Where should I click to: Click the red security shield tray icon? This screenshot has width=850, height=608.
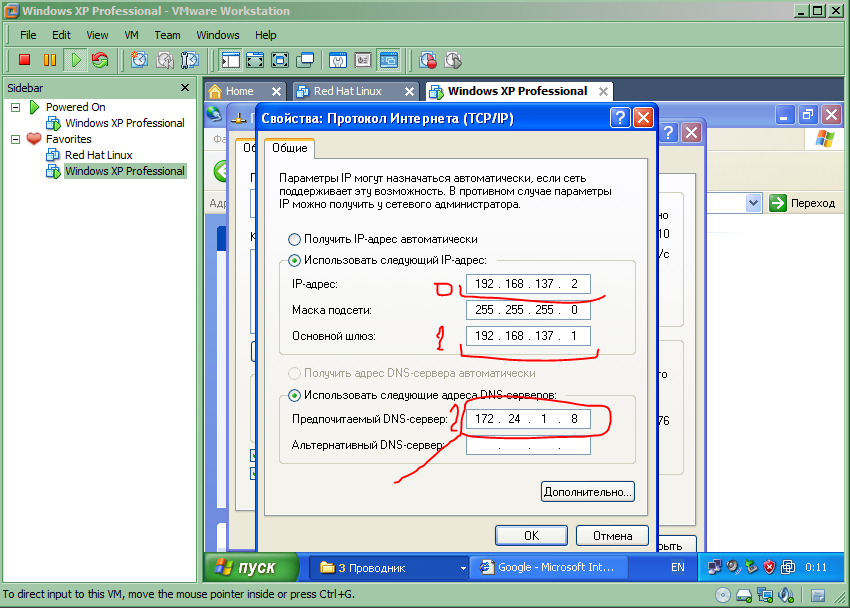(769, 567)
